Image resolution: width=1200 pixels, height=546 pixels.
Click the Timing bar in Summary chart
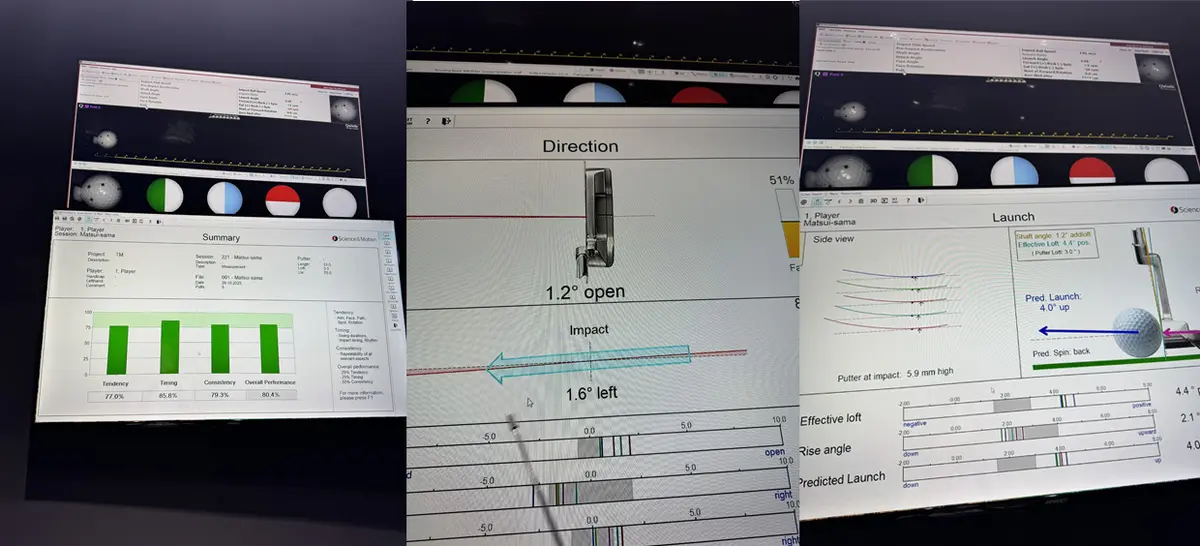(x=169, y=346)
